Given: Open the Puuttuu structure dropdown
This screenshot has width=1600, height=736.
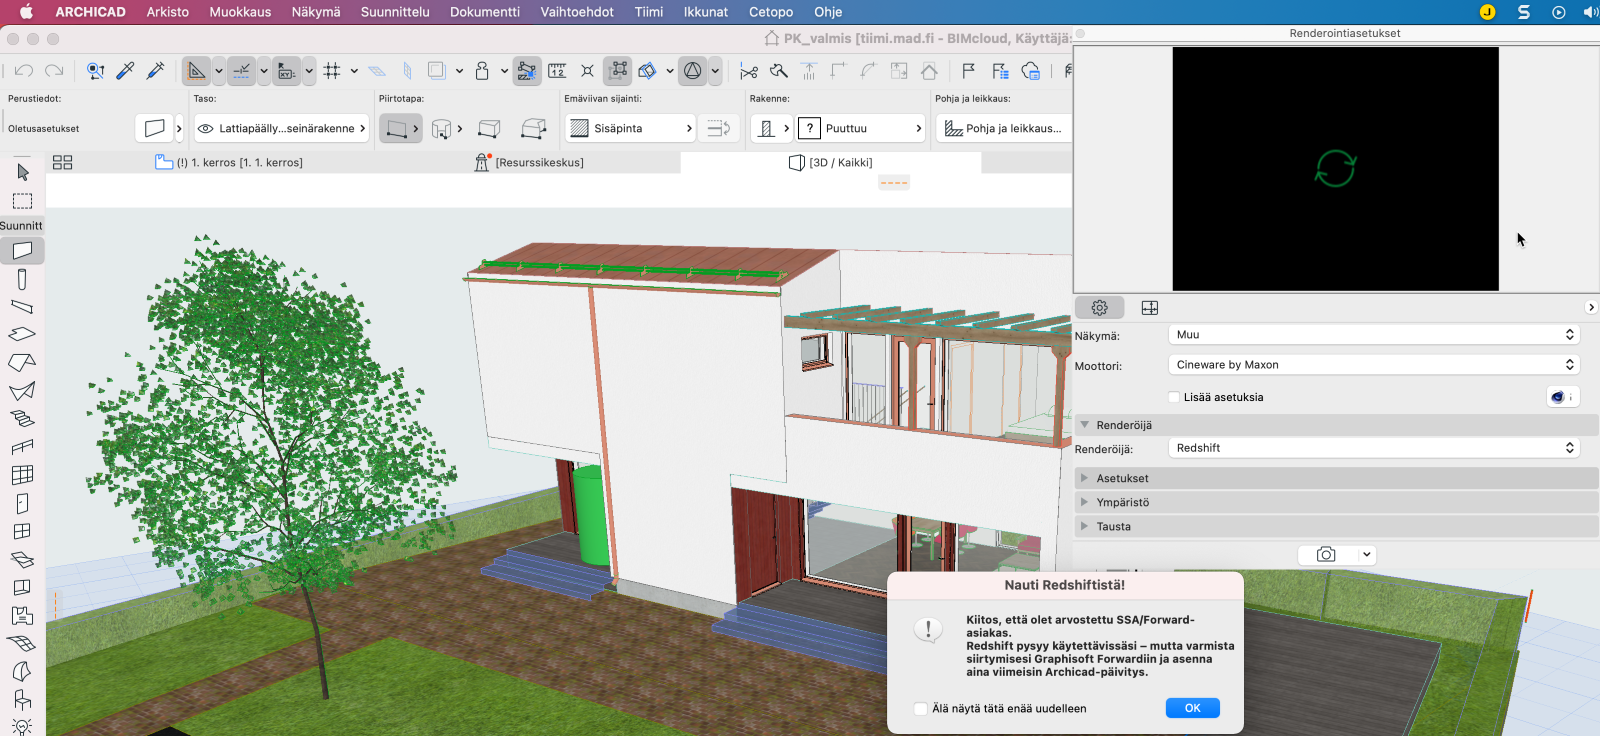Looking at the screenshot, I should [860, 128].
